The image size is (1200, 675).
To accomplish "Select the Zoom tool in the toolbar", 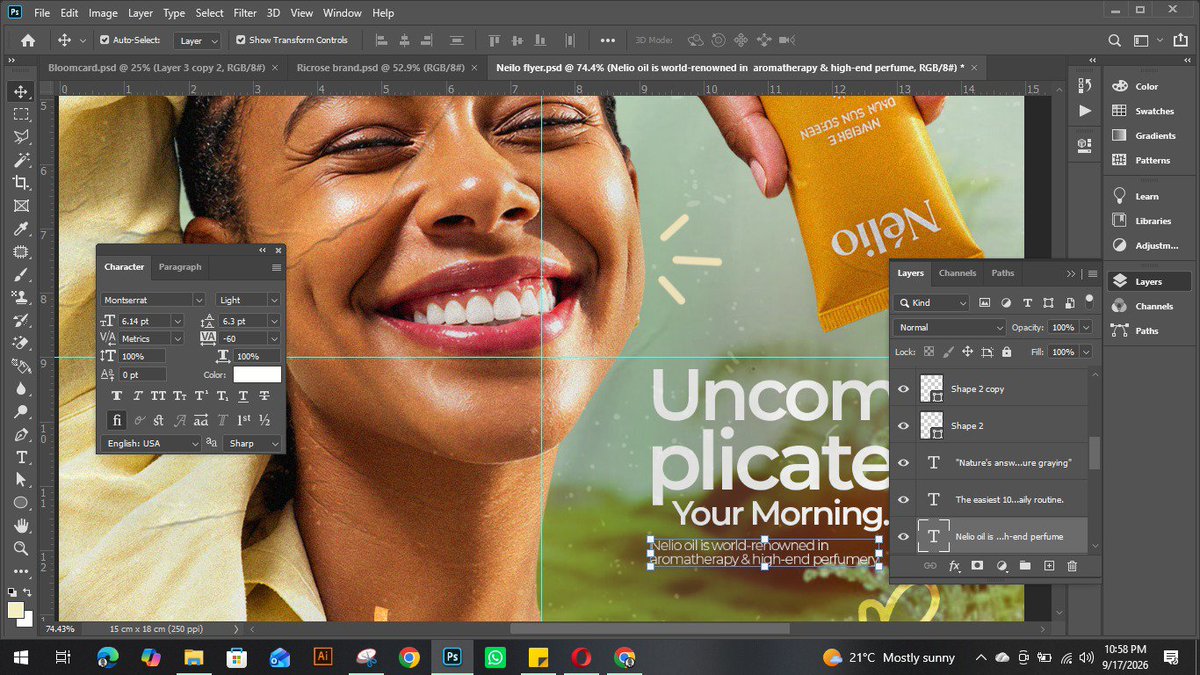I will pos(21,548).
